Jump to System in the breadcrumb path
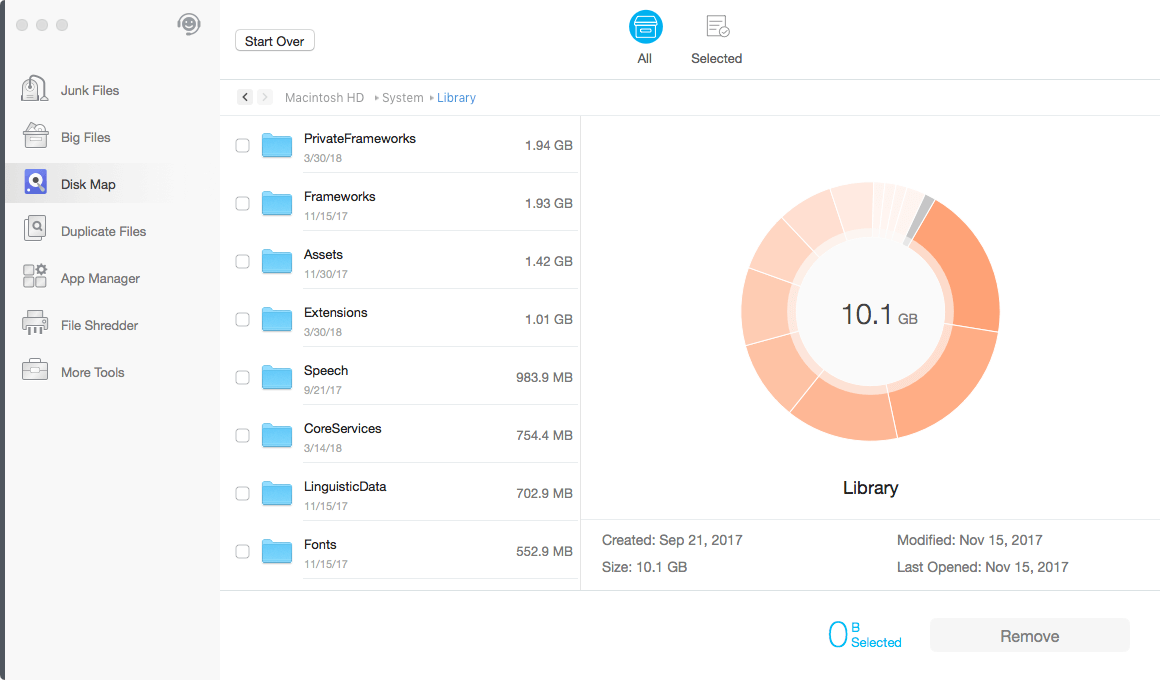Image resolution: width=1160 pixels, height=680 pixels. coord(402,97)
